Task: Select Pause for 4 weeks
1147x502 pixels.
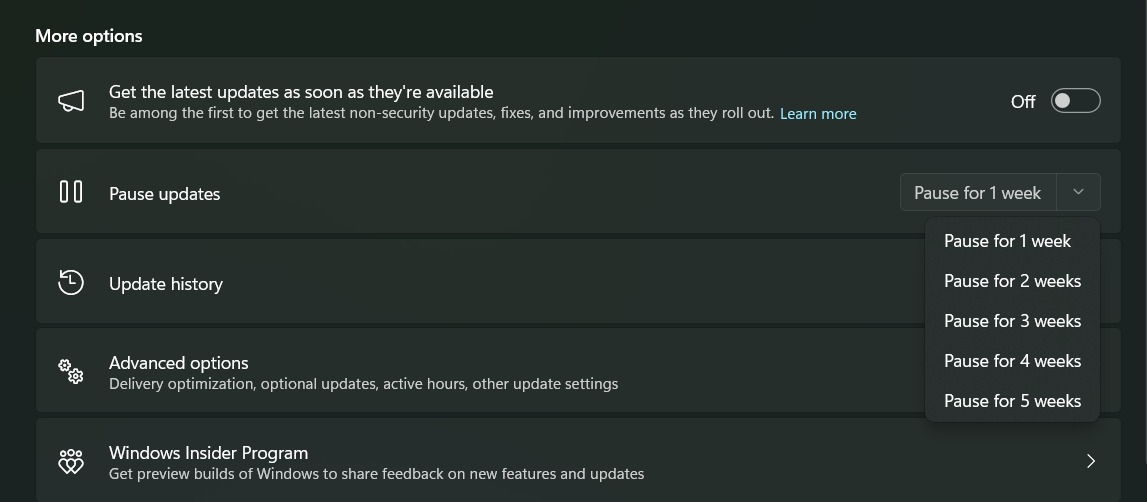Action: pyautogui.click(x=1012, y=361)
